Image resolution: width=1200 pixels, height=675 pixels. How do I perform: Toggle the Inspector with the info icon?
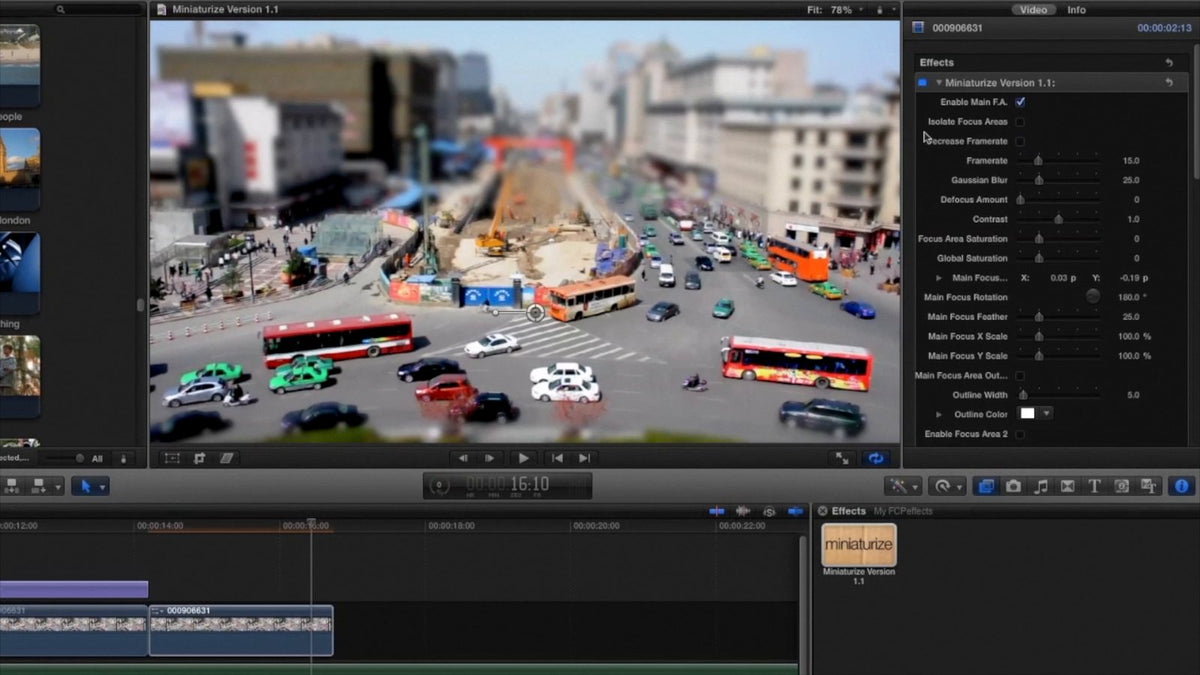(1181, 486)
